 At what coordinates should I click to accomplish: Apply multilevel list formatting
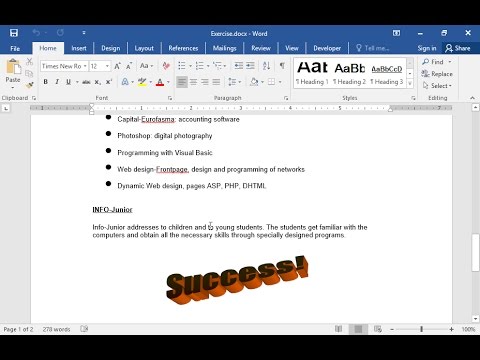point(217,66)
